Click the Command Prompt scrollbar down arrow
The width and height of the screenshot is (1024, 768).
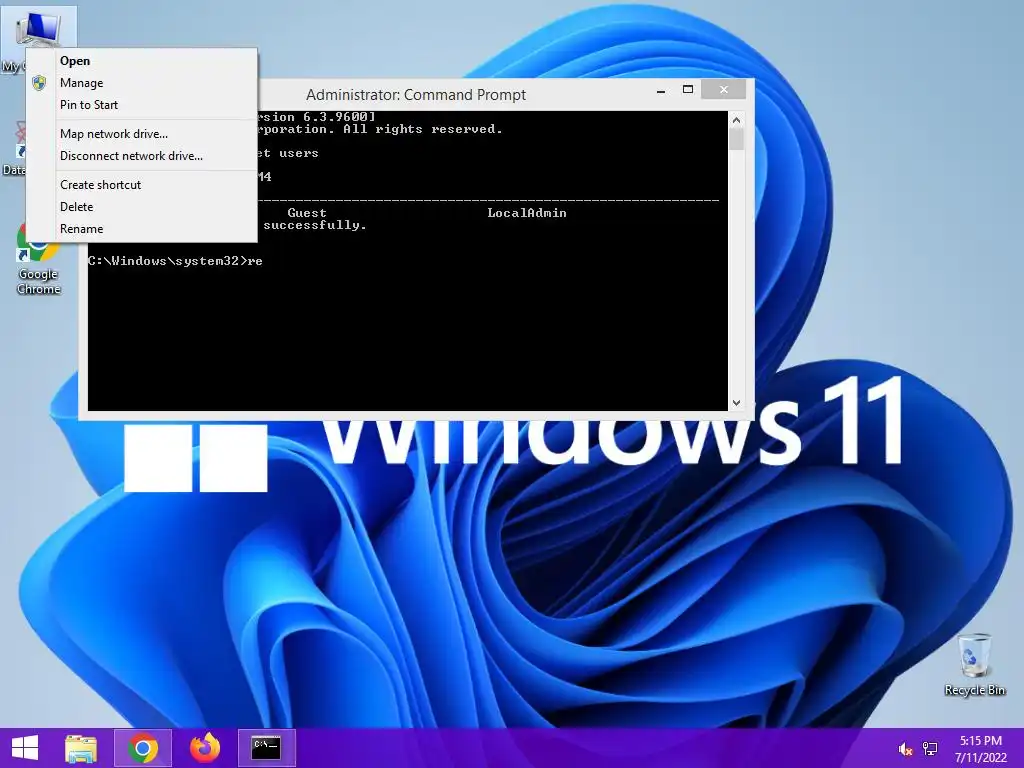click(737, 403)
